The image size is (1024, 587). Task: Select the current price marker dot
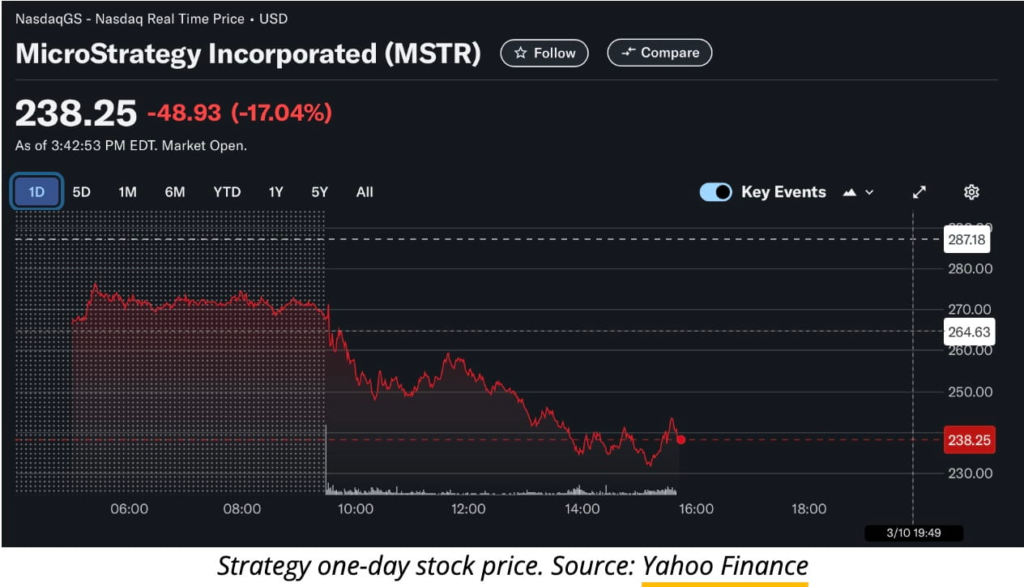pos(680,439)
